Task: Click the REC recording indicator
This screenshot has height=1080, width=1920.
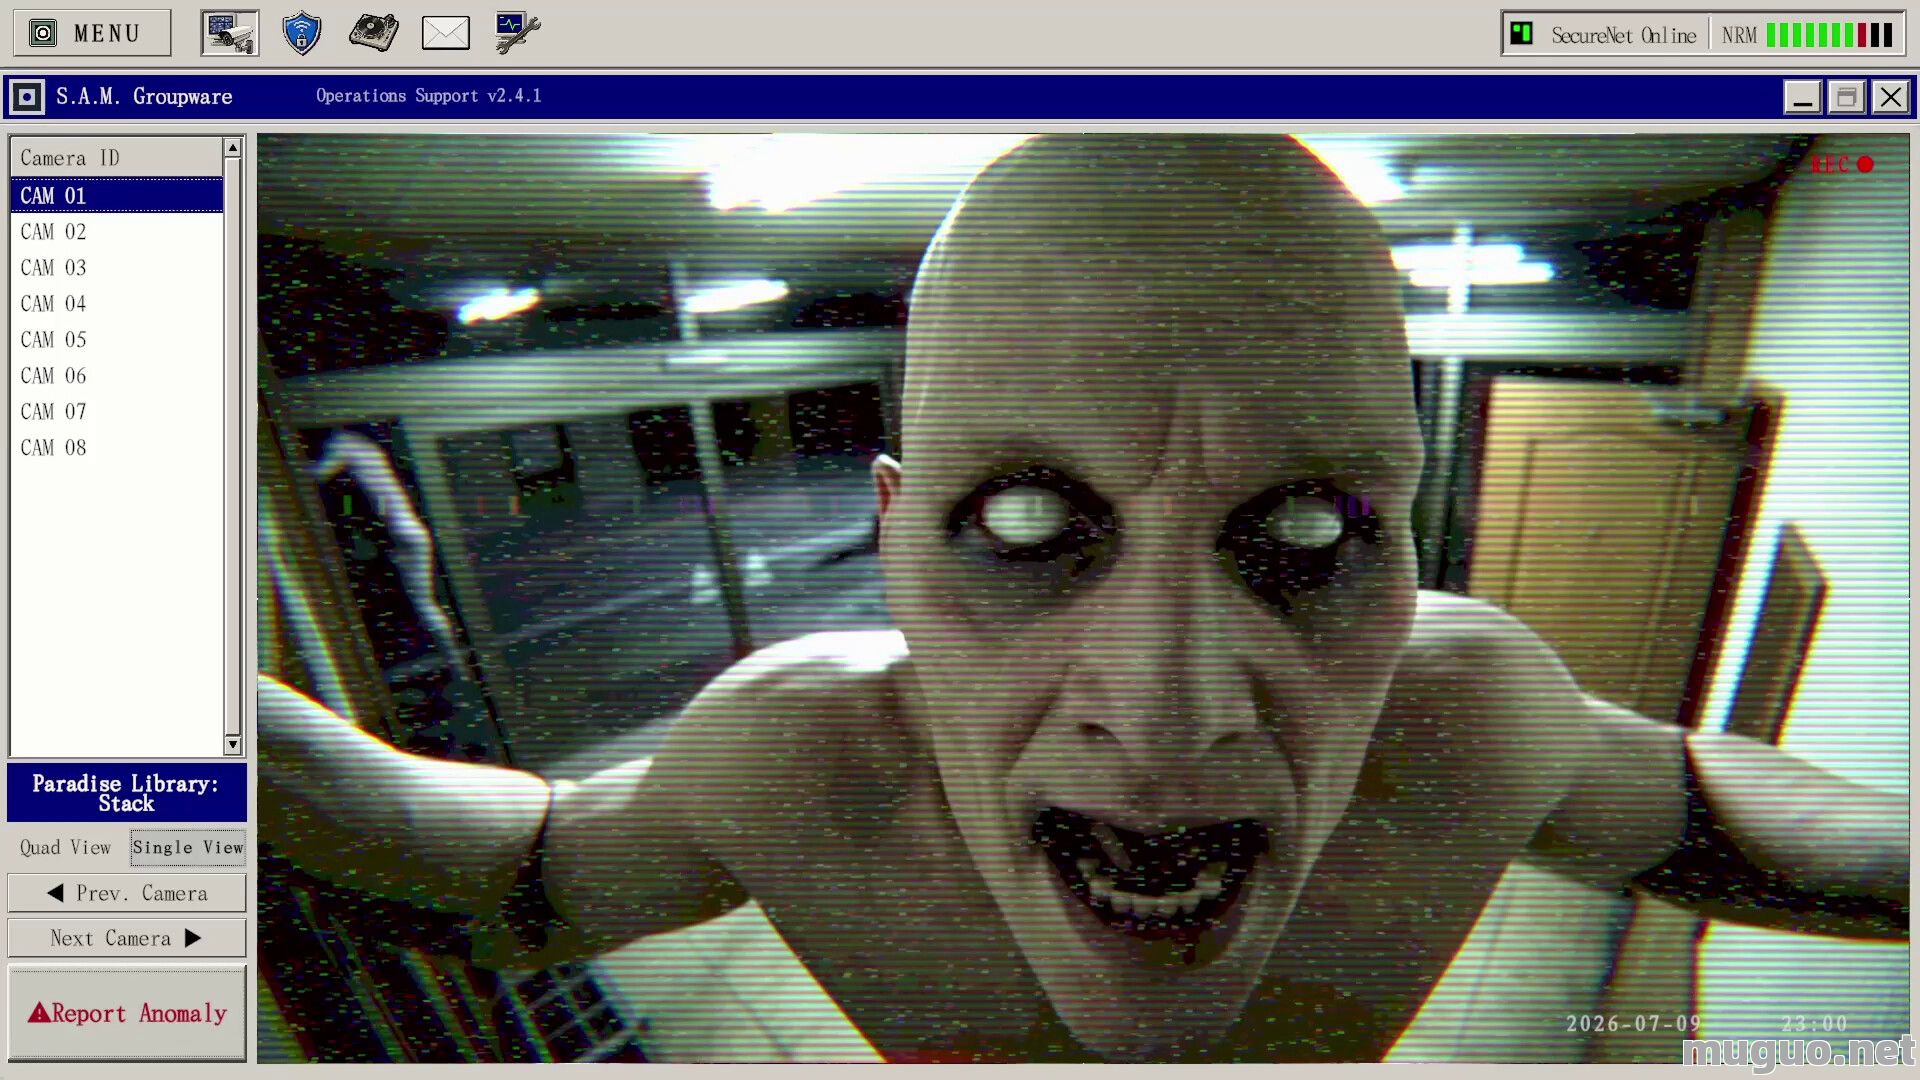Action: tap(1842, 164)
